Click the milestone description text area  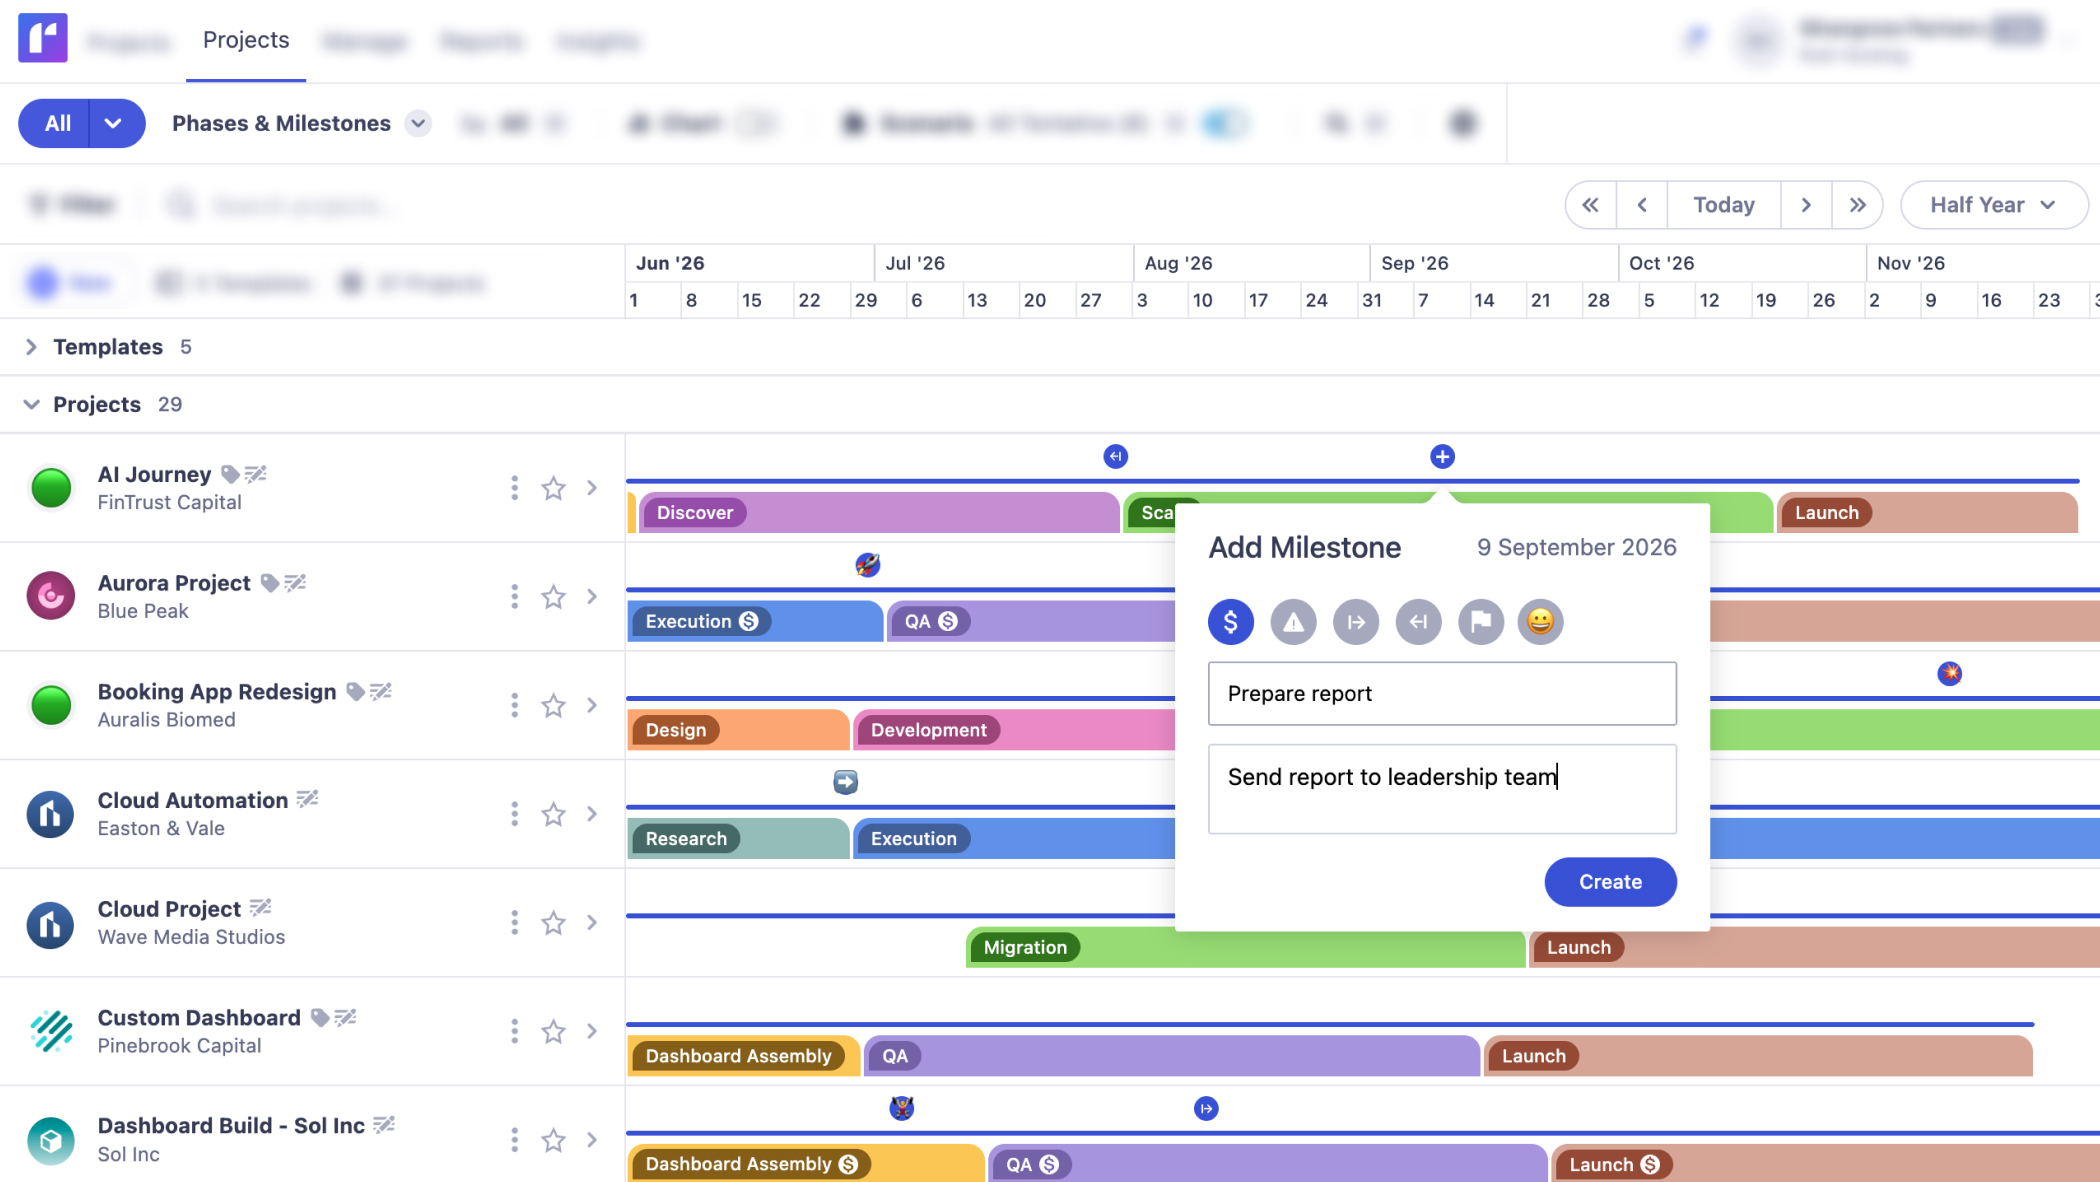click(1442, 789)
